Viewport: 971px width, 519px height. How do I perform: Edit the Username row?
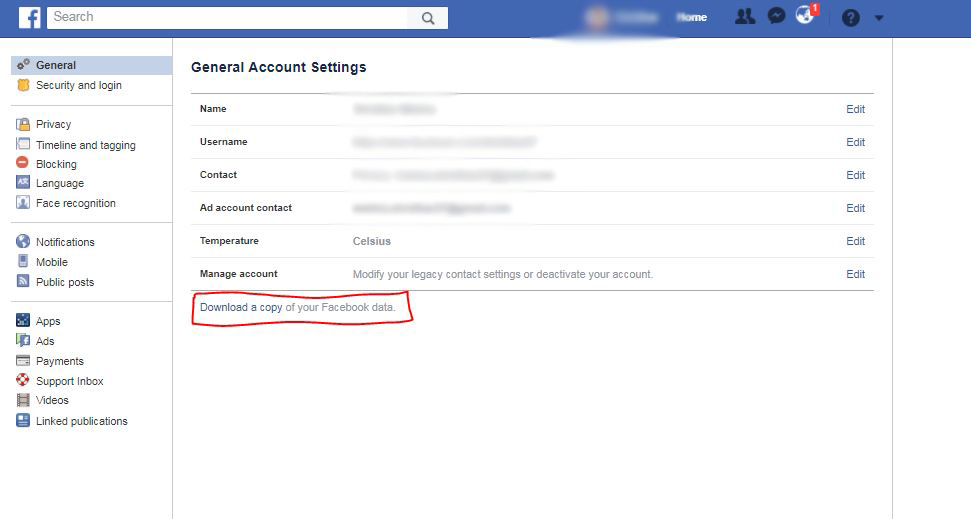855,143
